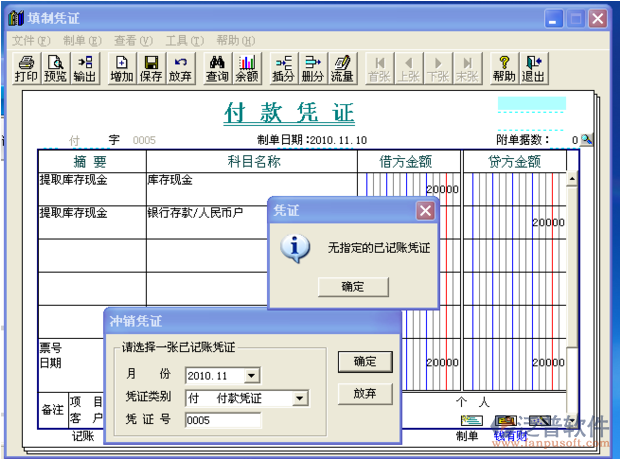
Task: Click the 插分 (Insert entry) toolbar icon
Action: coord(283,68)
